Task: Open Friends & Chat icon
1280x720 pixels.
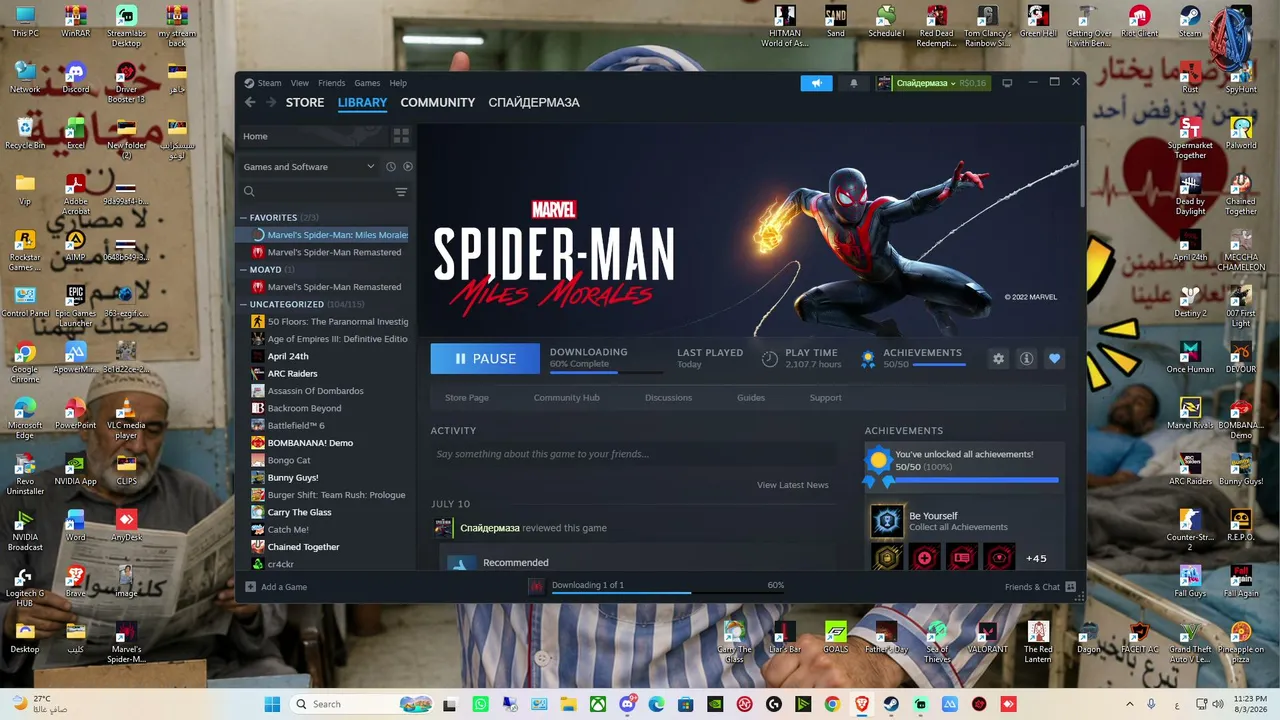Action: 1070,587
